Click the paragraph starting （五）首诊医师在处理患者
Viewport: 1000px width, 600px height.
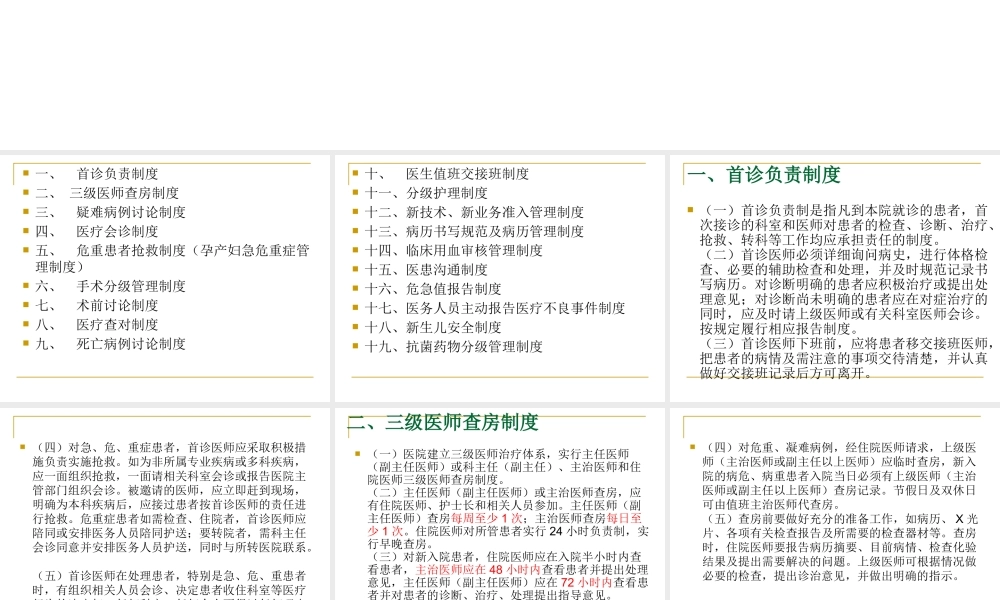click(x=170, y=584)
